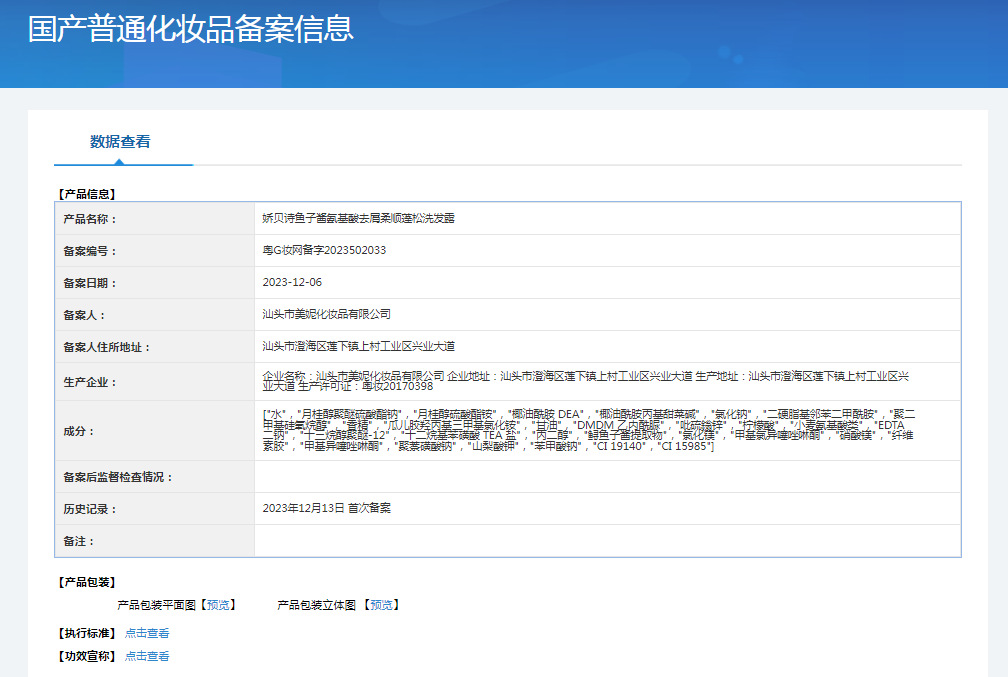The width and height of the screenshot is (1008, 677).
Task: Open the 产品包装平面图 预览 link
Action: [x=218, y=605]
